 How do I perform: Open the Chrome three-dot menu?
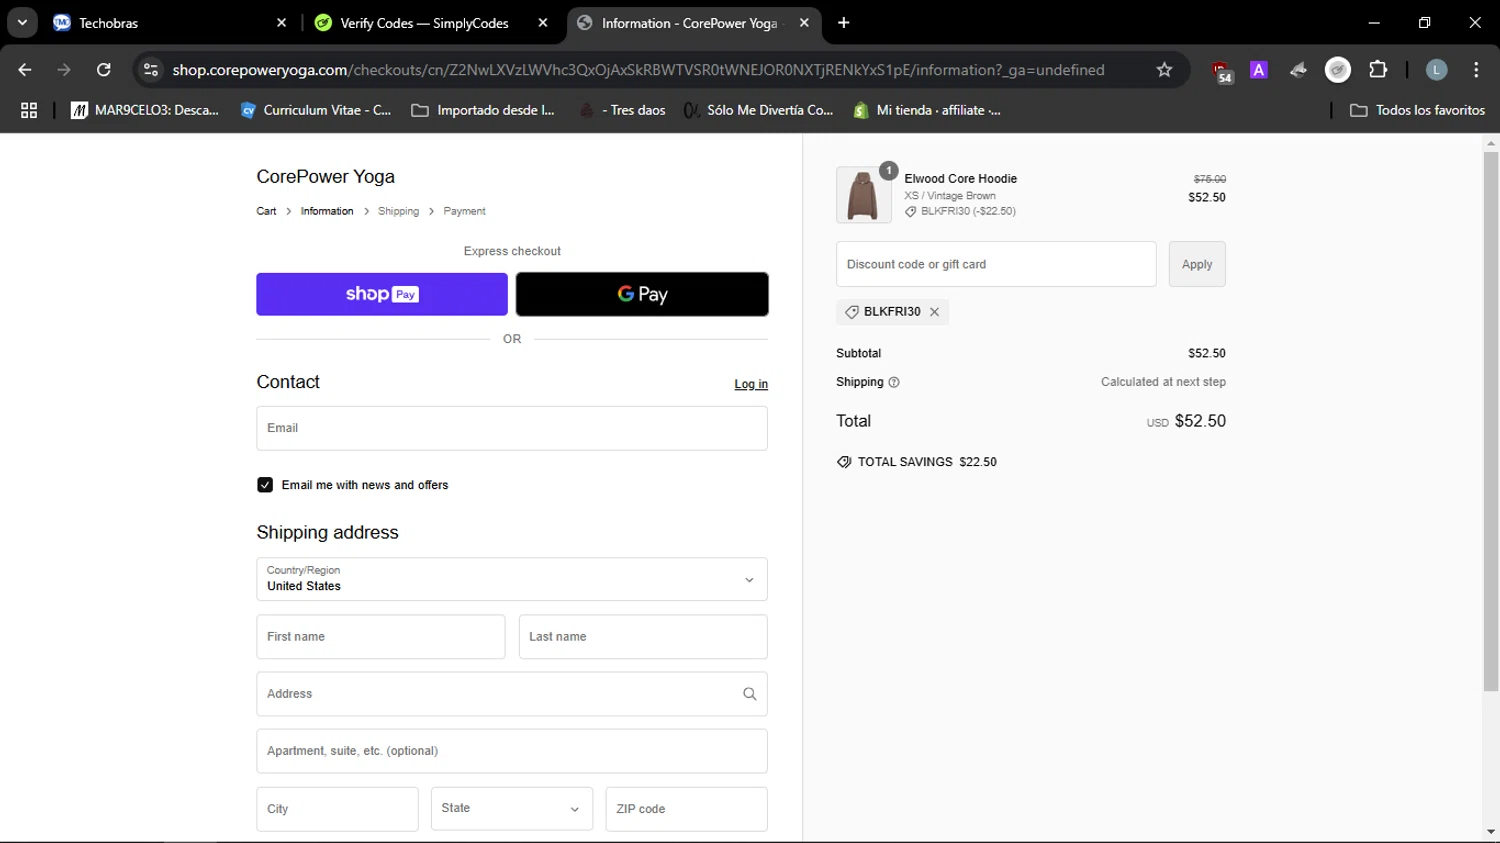click(1476, 70)
